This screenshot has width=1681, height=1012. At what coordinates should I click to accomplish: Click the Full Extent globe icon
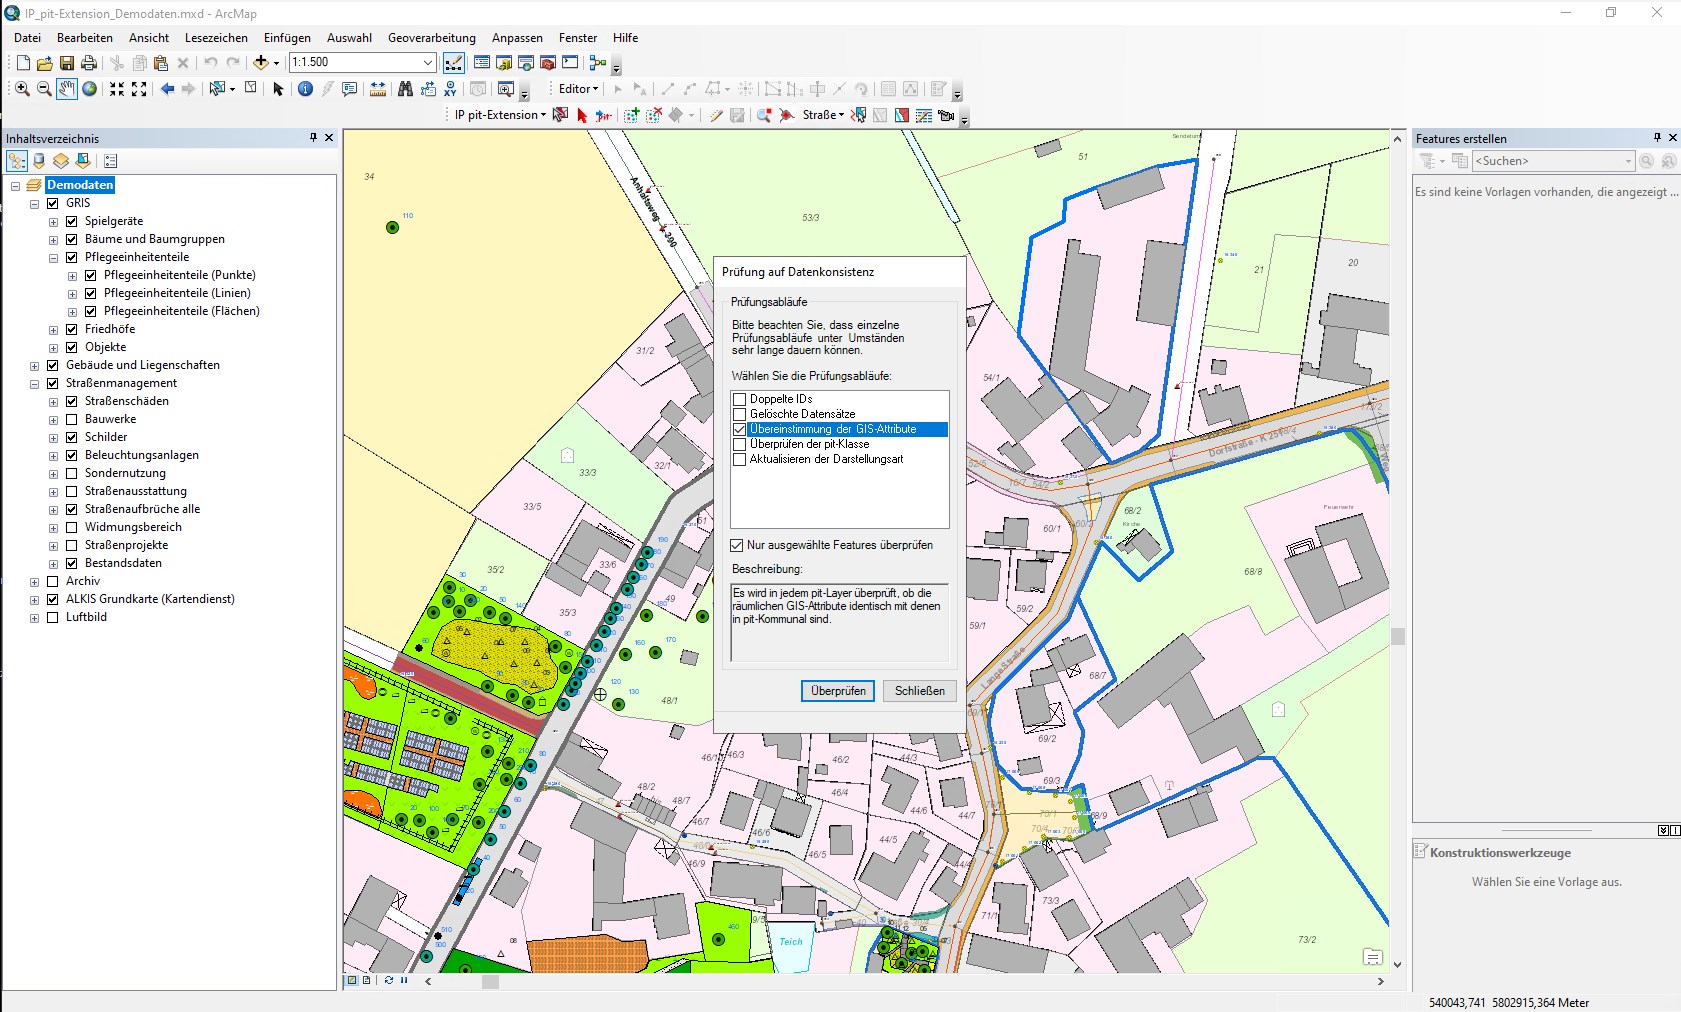coord(90,89)
